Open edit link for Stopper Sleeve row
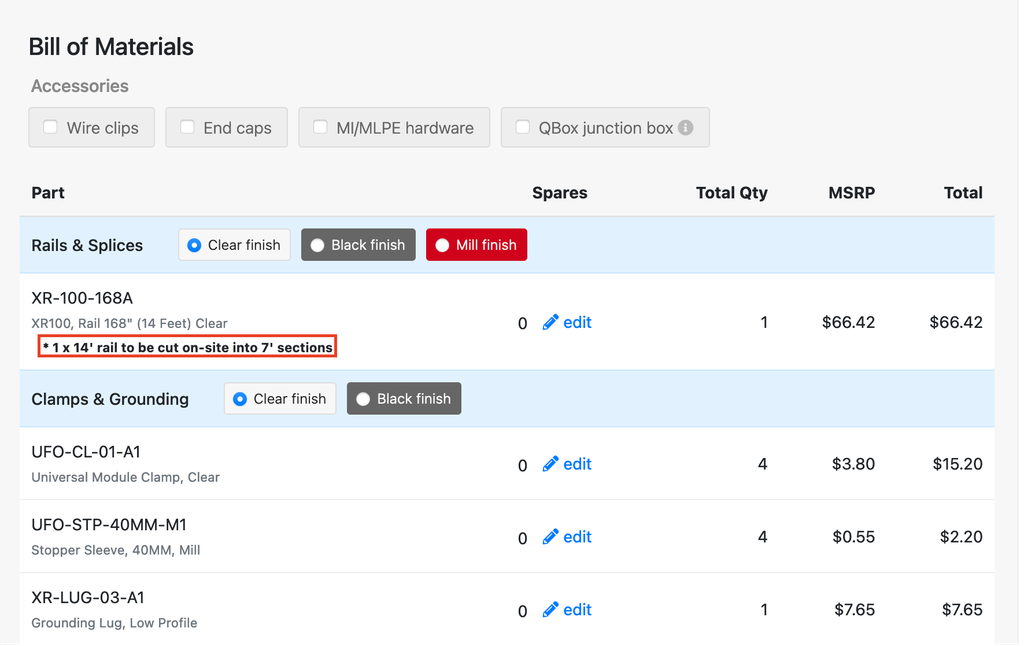This screenshot has height=646, width=1024. click(567, 537)
